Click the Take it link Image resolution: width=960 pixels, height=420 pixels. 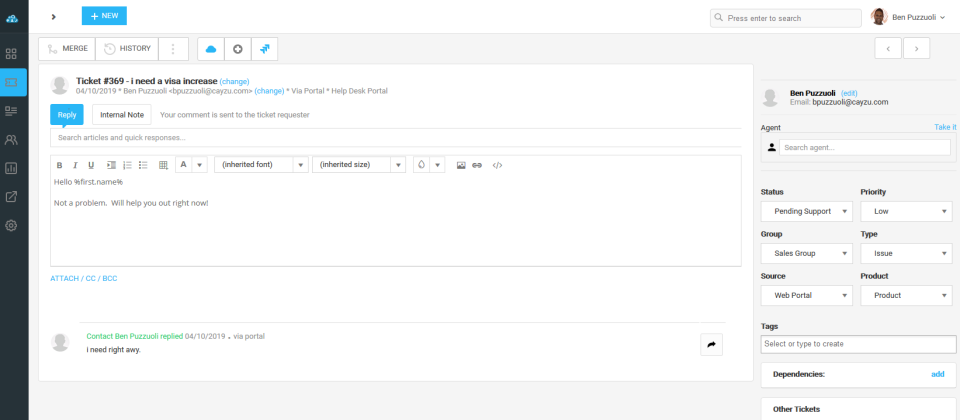[945, 127]
